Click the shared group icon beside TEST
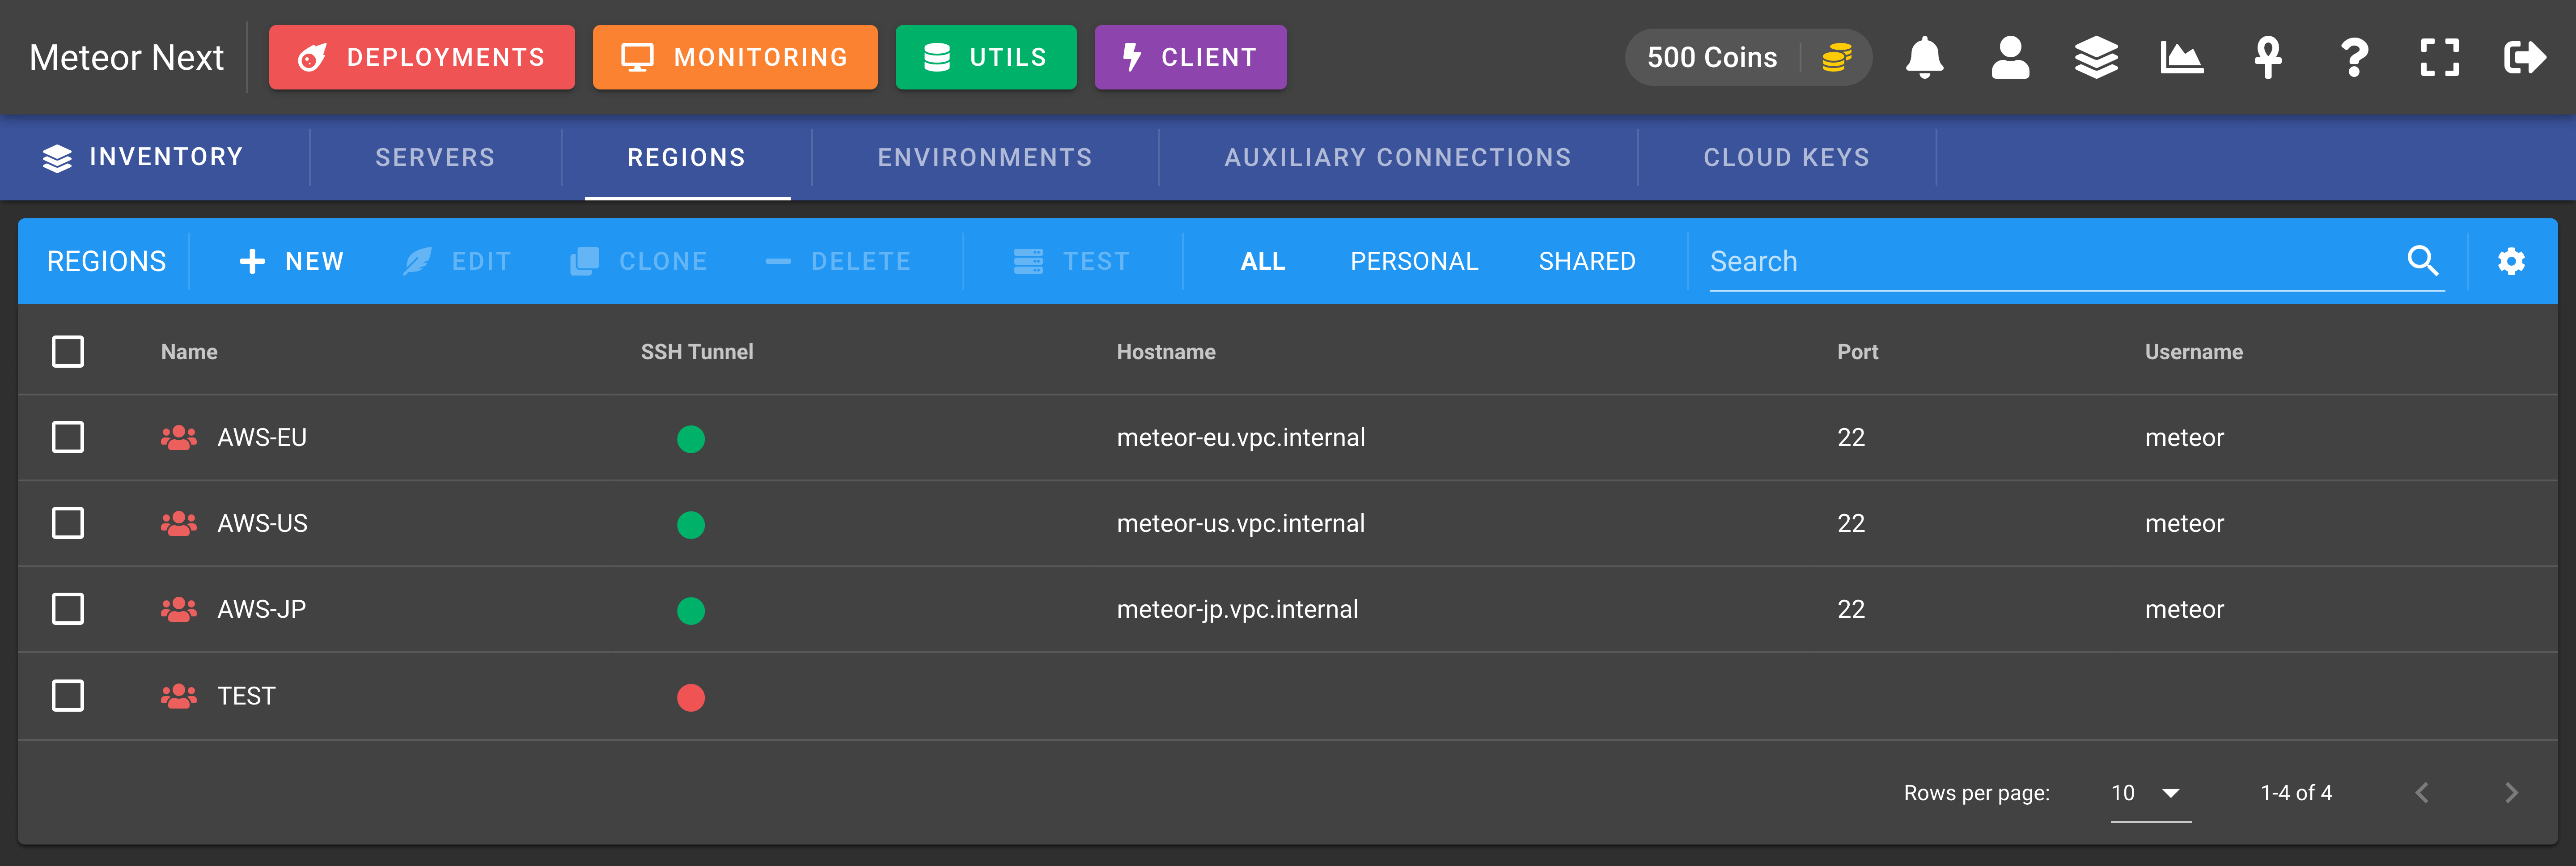Screen dimensions: 2576x866 pyautogui.click(x=179, y=696)
